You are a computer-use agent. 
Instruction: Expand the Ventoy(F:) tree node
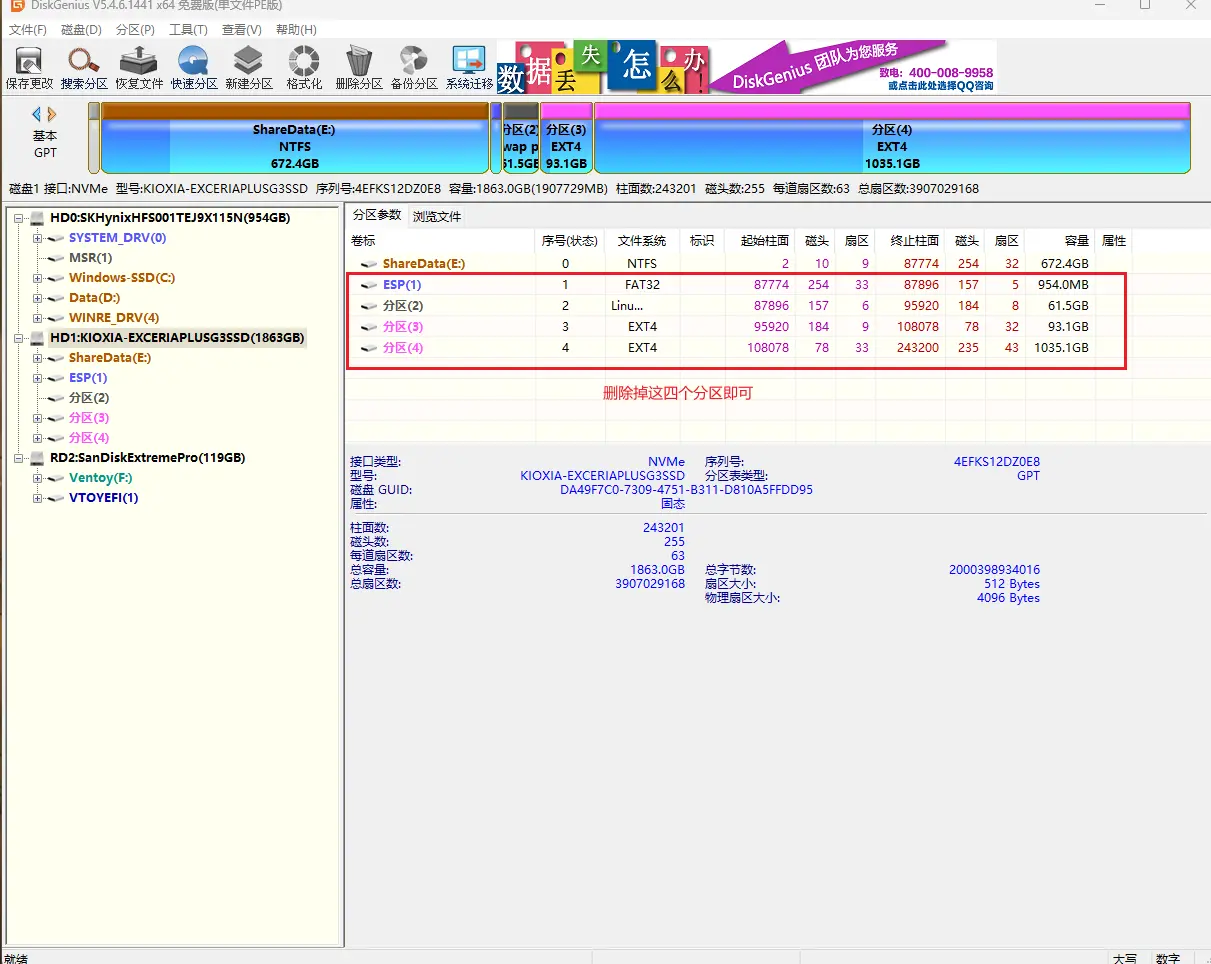pyautogui.click(x=37, y=478)
